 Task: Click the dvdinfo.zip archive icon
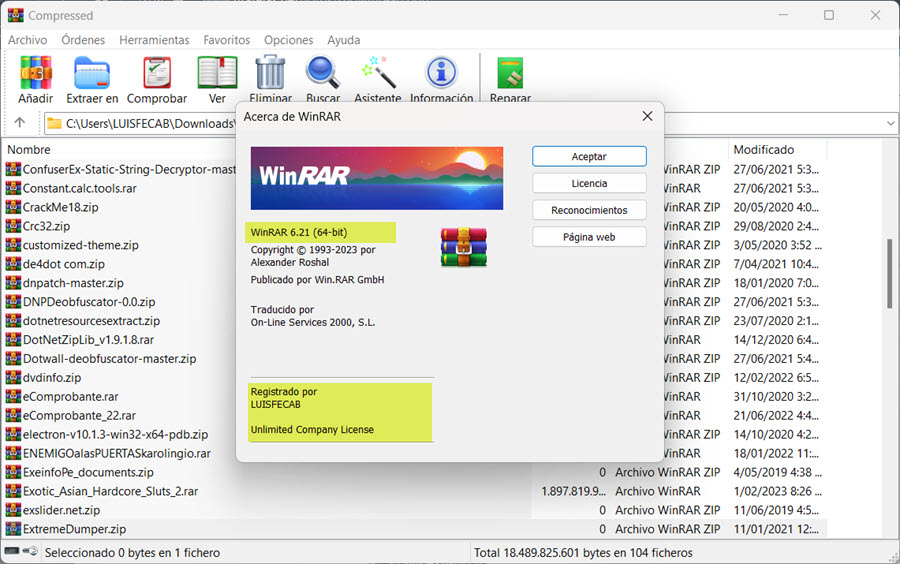pyautogui.click(x=13, y=378)
